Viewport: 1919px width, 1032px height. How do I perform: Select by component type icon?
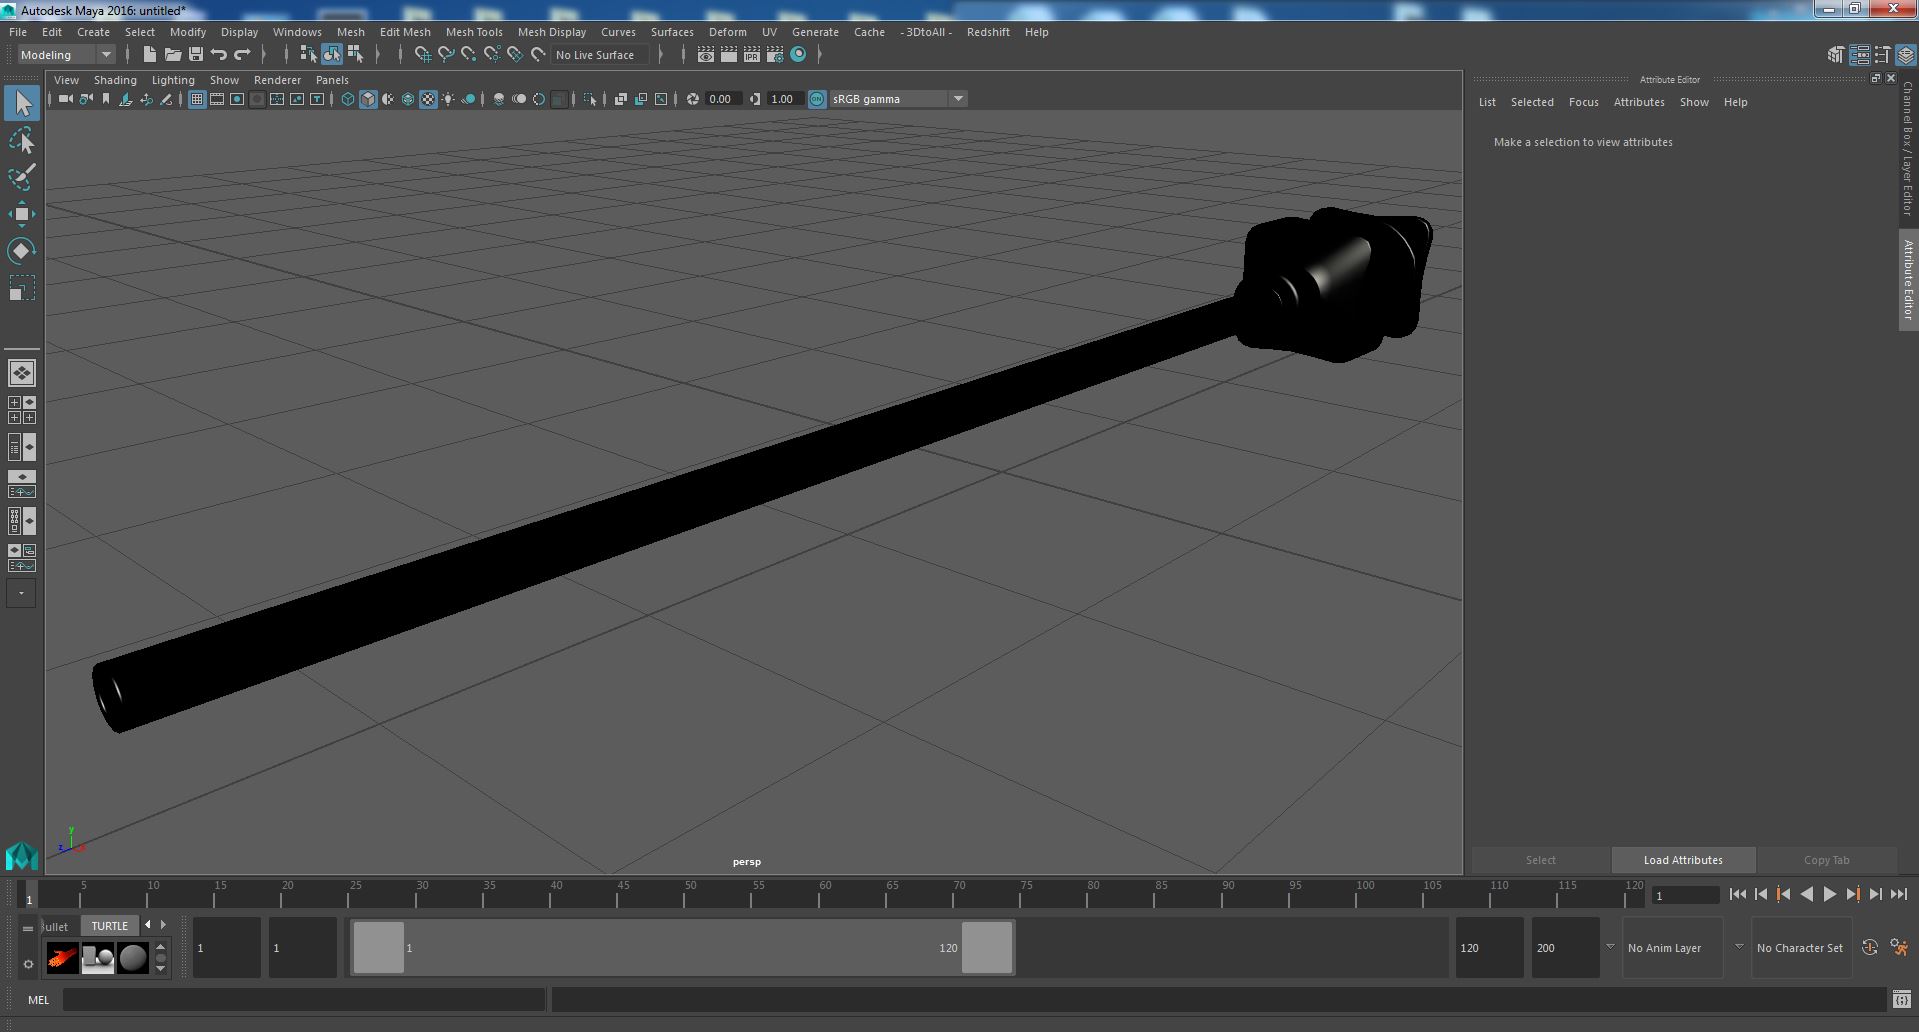(355, 55)
